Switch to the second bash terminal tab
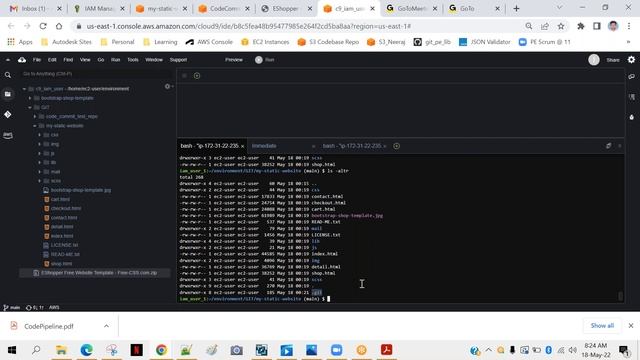The height and width of the screenshot is (360, 640). pos(352,146)
